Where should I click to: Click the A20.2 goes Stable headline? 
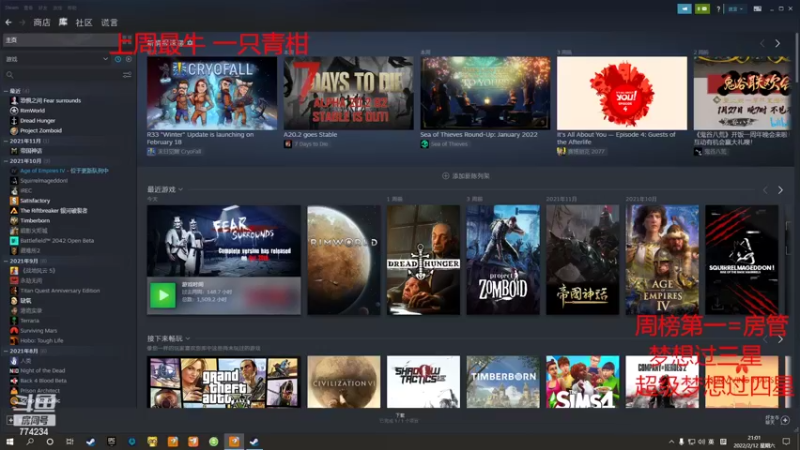pyautogui.click(x=310, y=135)
